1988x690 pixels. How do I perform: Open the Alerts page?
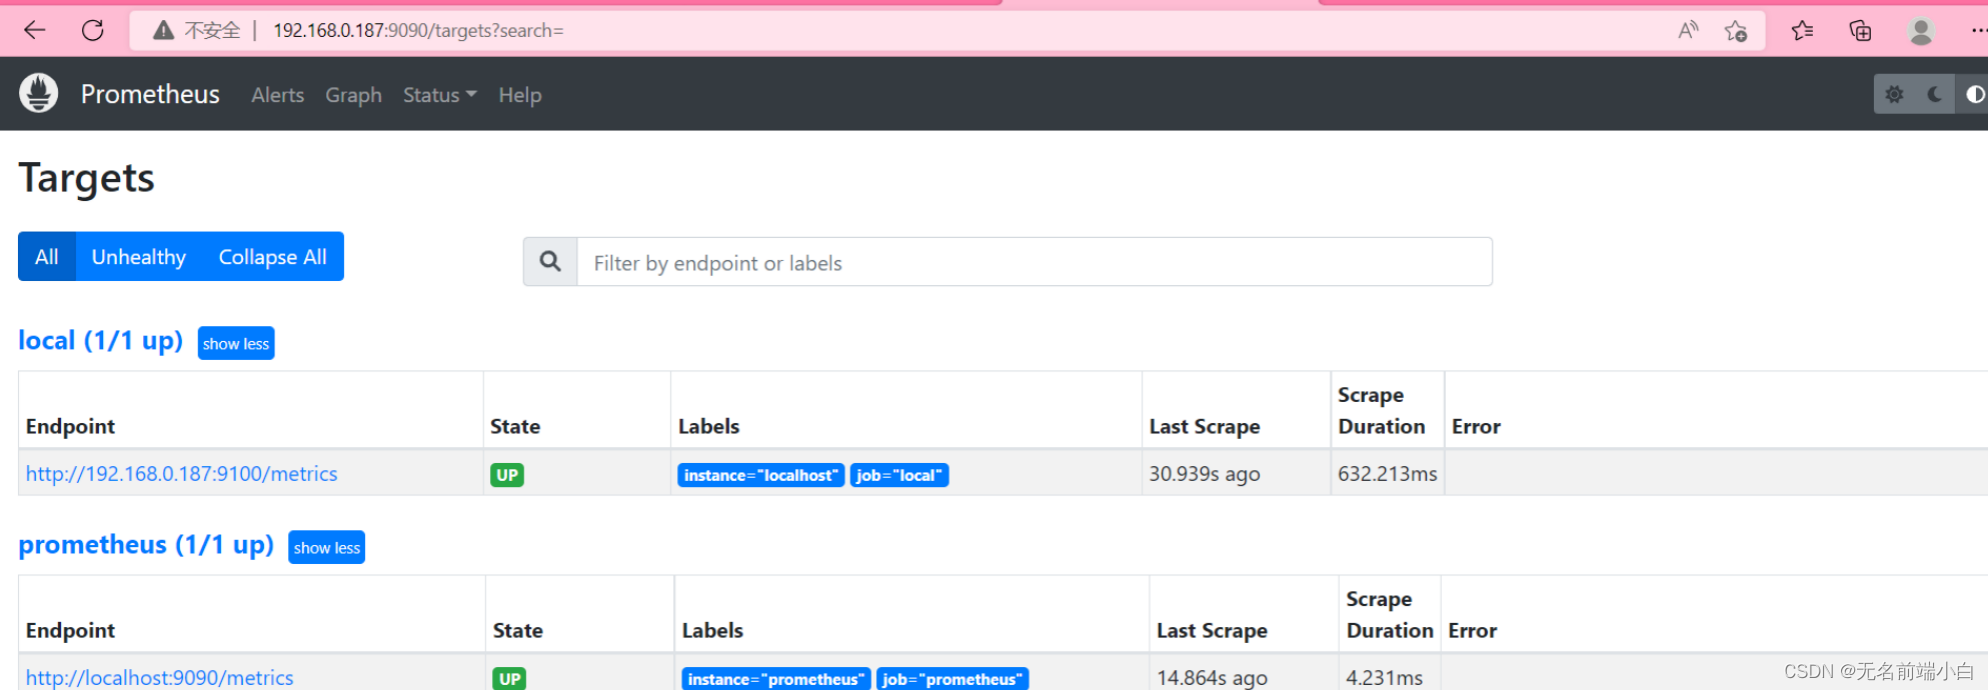click(277, 95)
